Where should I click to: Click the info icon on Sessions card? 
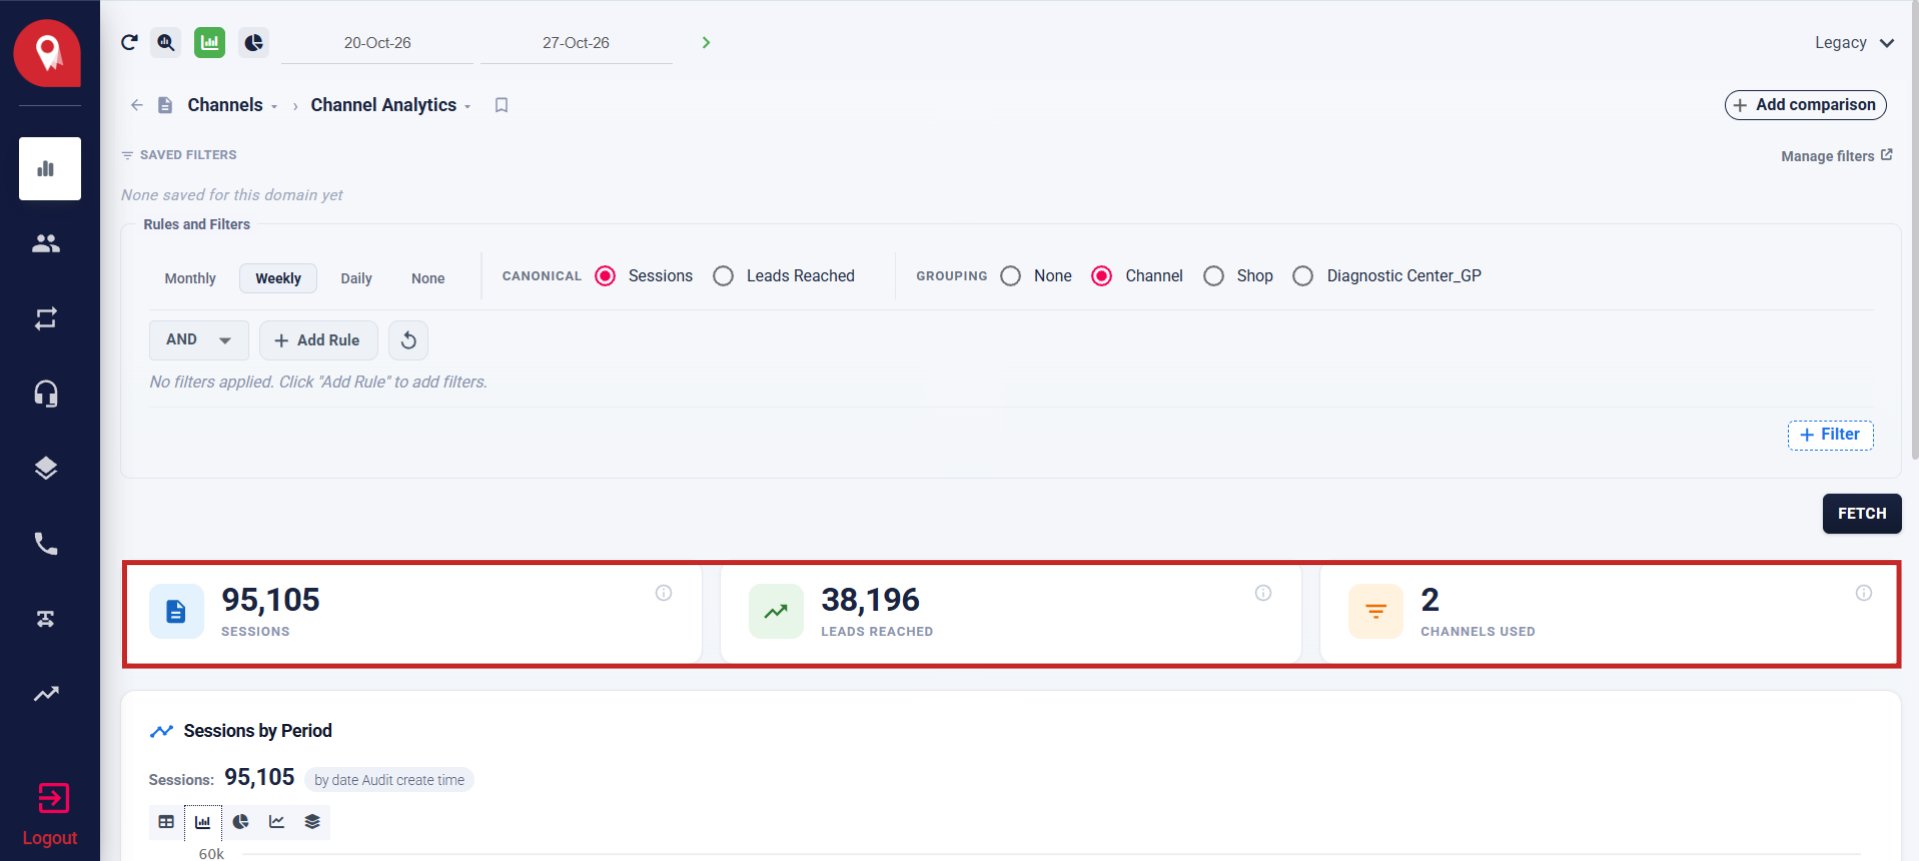pos(663,593)
